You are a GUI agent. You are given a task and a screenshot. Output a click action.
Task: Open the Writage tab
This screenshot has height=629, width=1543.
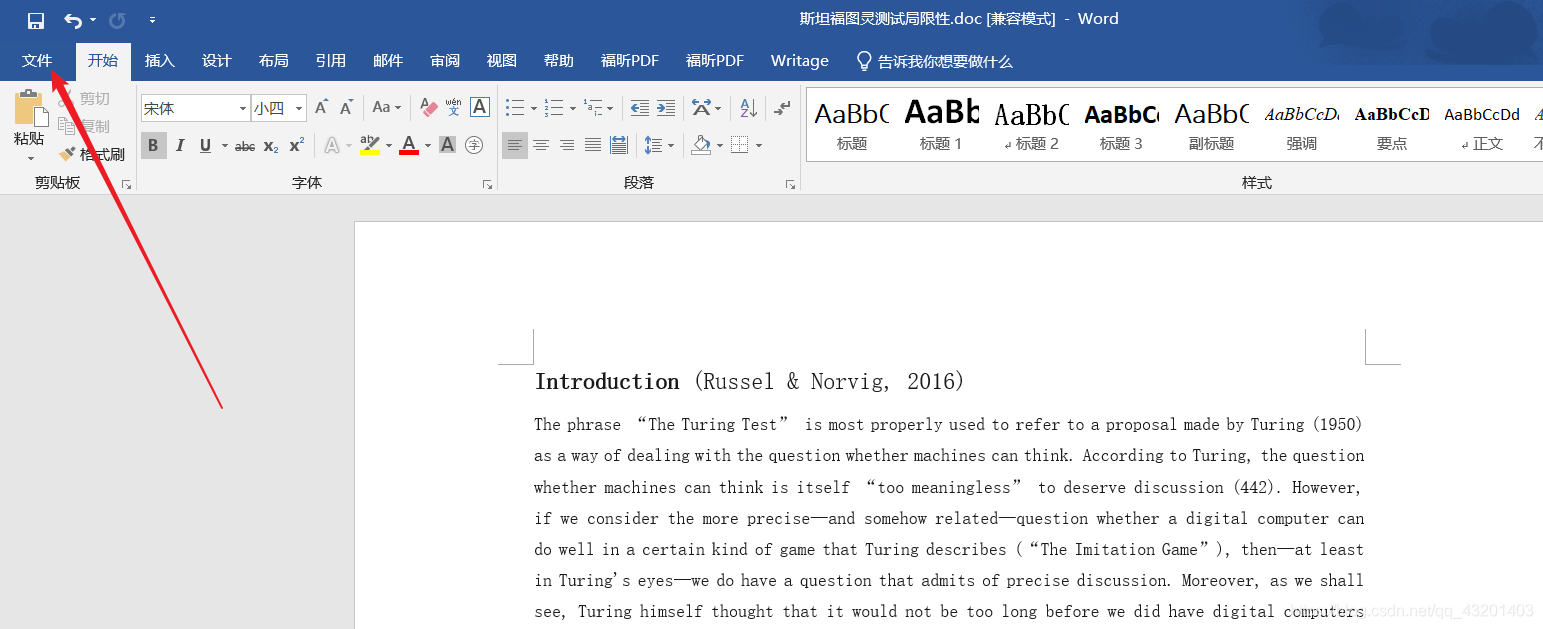pos(800,61)
